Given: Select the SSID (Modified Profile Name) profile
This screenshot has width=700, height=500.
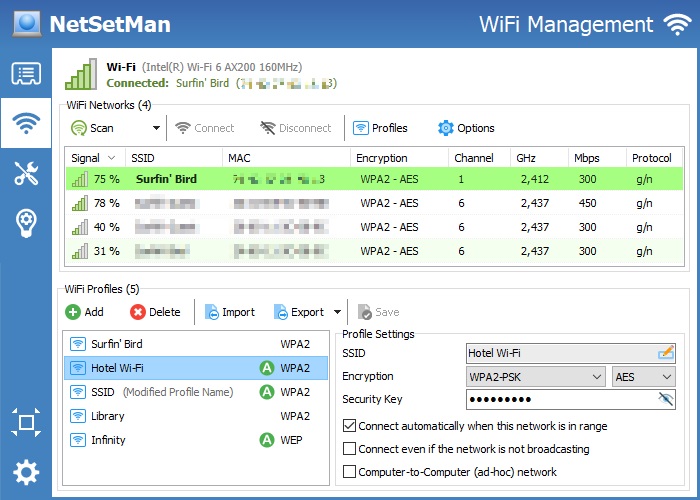Looking at the screenshot, I should click(x=196, y=392).
